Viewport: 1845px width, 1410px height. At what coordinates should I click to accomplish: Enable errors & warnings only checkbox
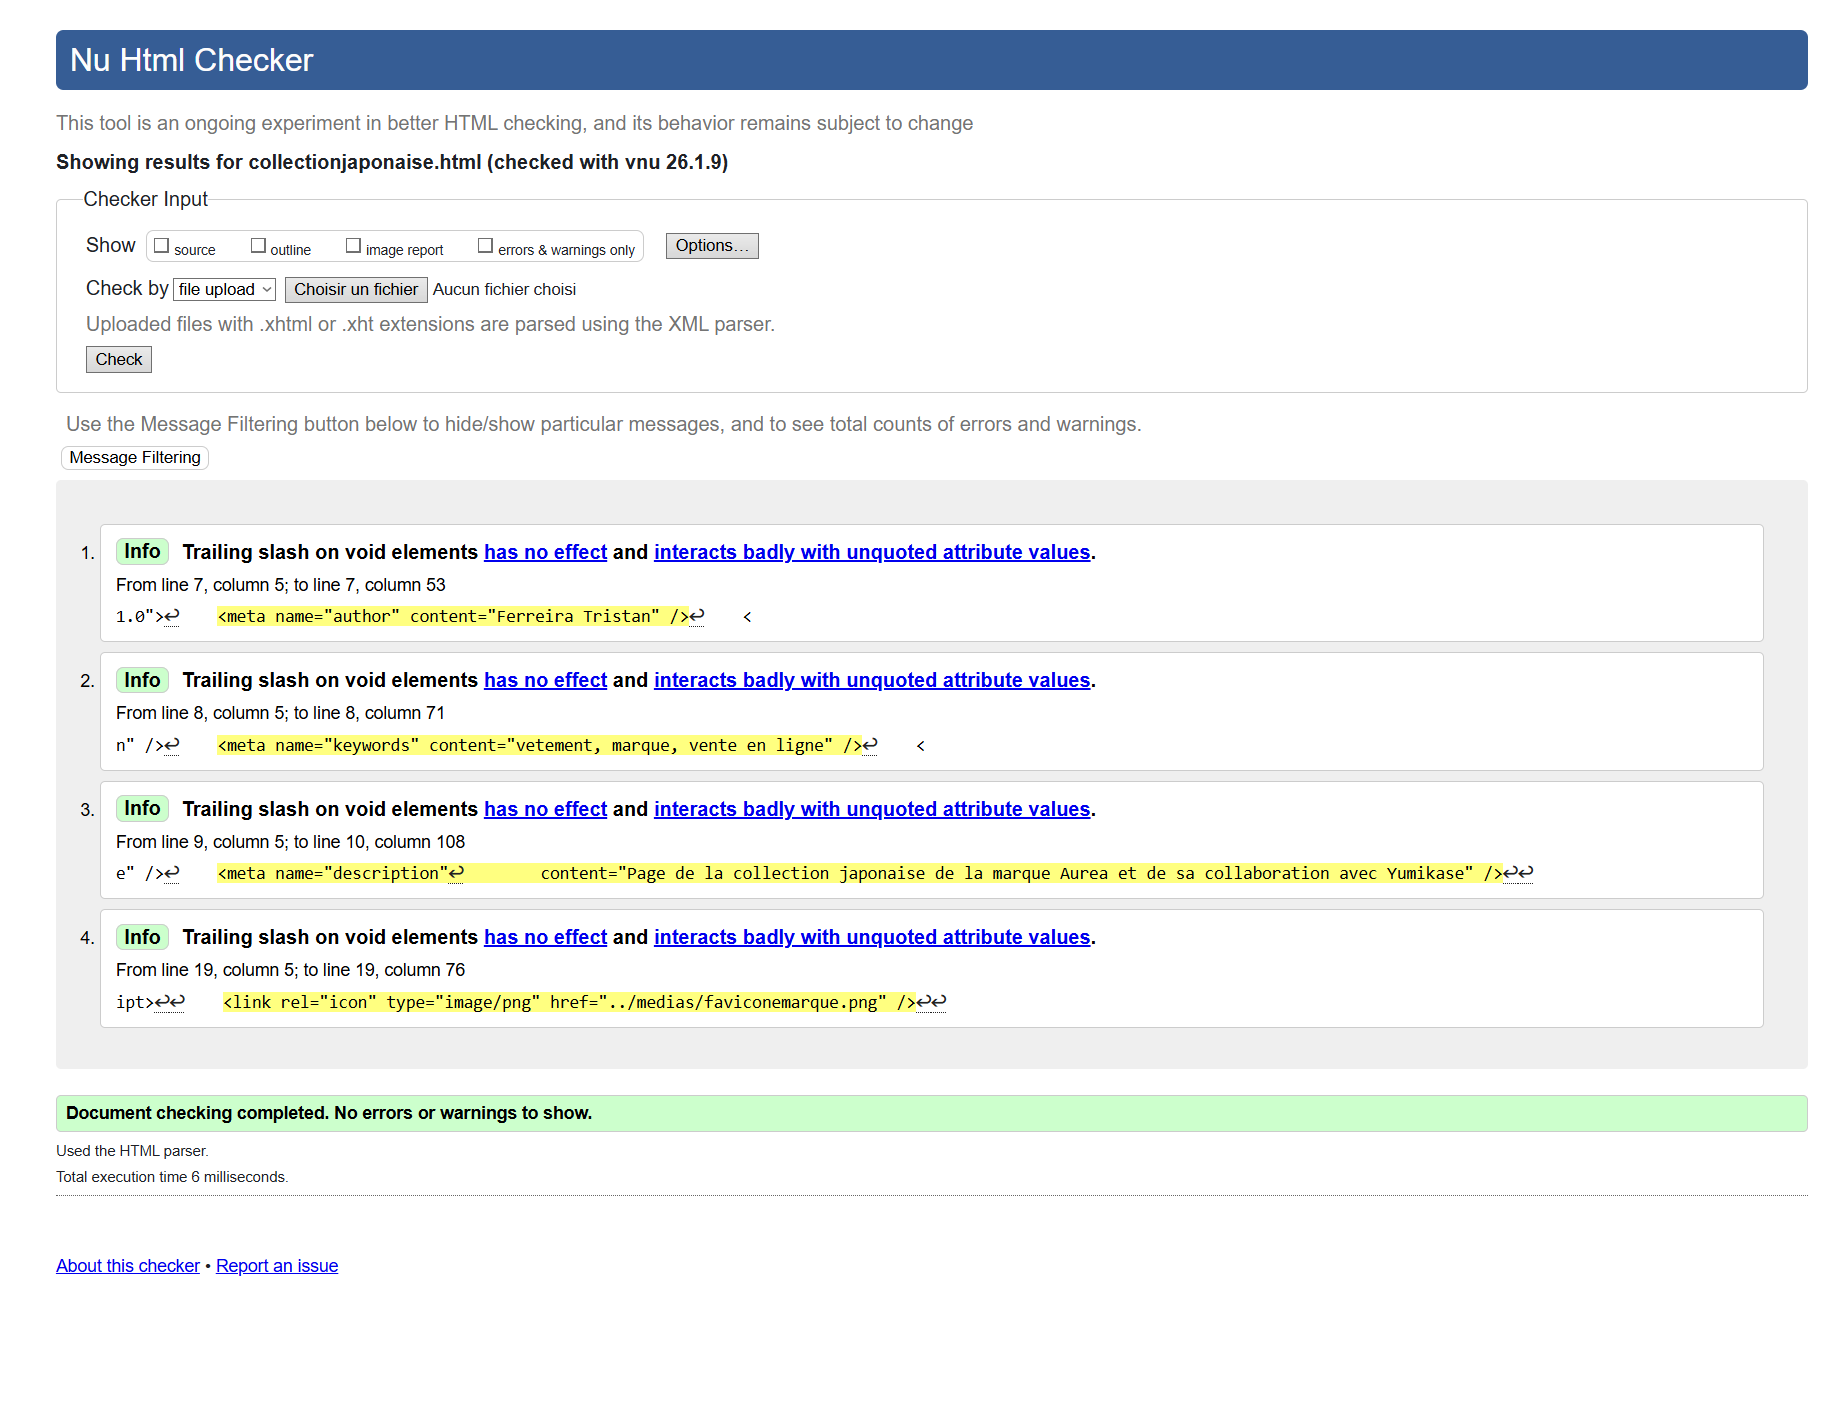485,246
